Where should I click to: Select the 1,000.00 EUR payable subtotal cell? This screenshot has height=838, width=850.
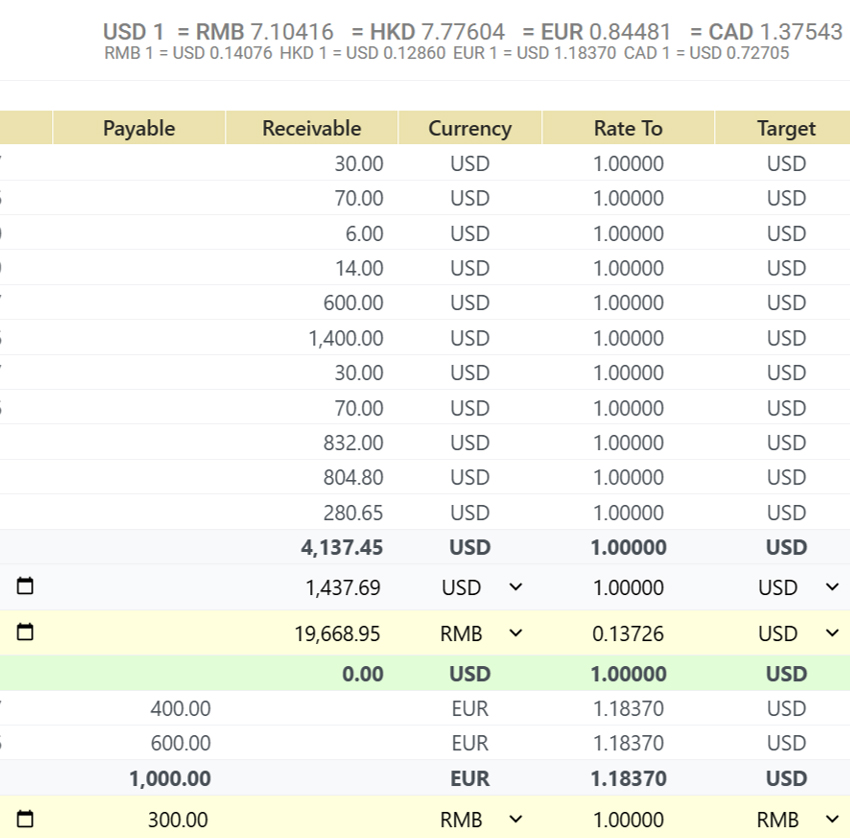[170, 779]
